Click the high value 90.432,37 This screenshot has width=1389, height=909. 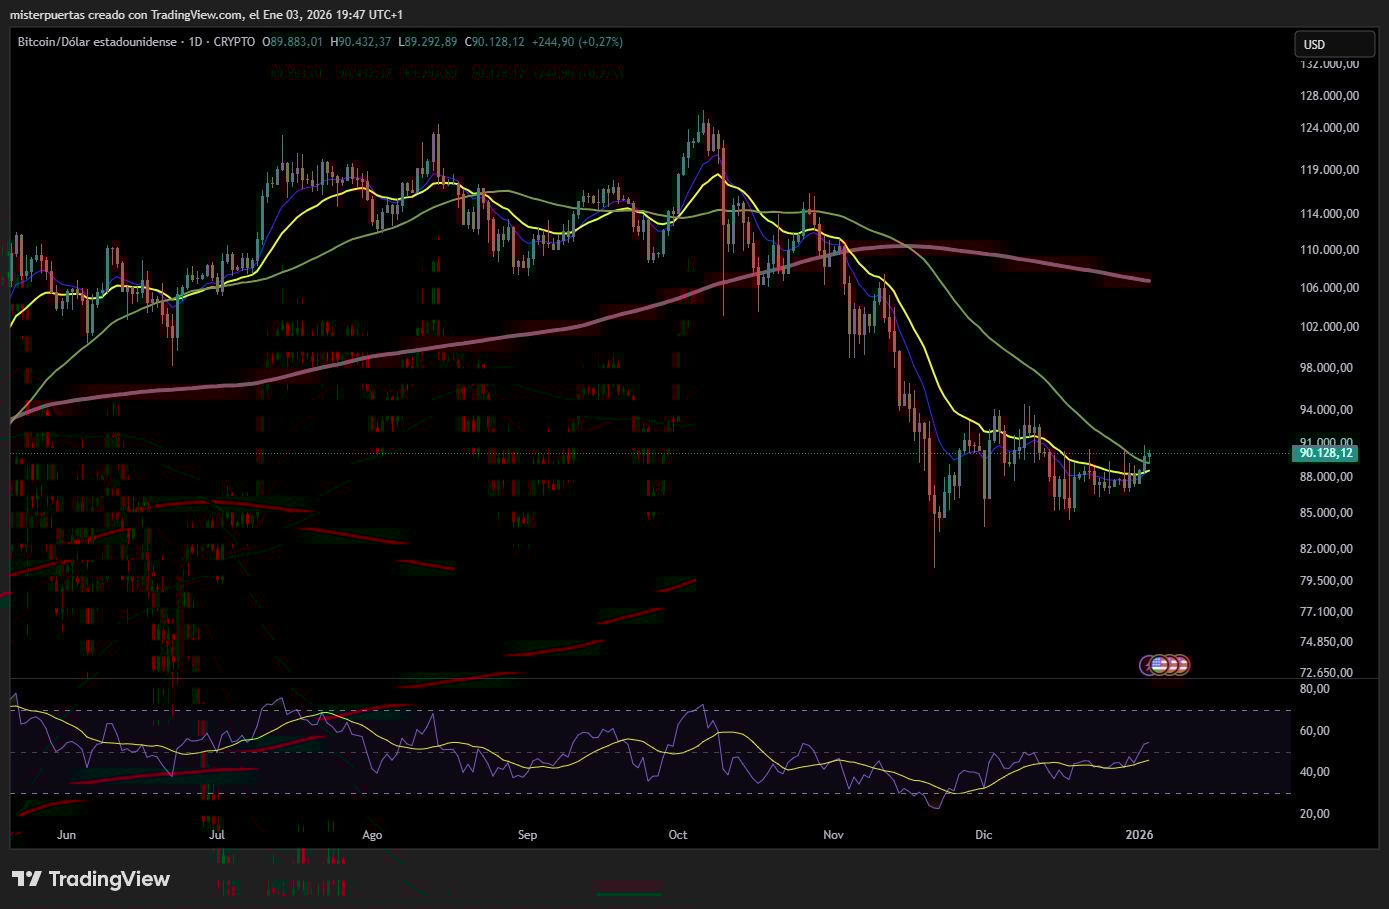(363, 42)
